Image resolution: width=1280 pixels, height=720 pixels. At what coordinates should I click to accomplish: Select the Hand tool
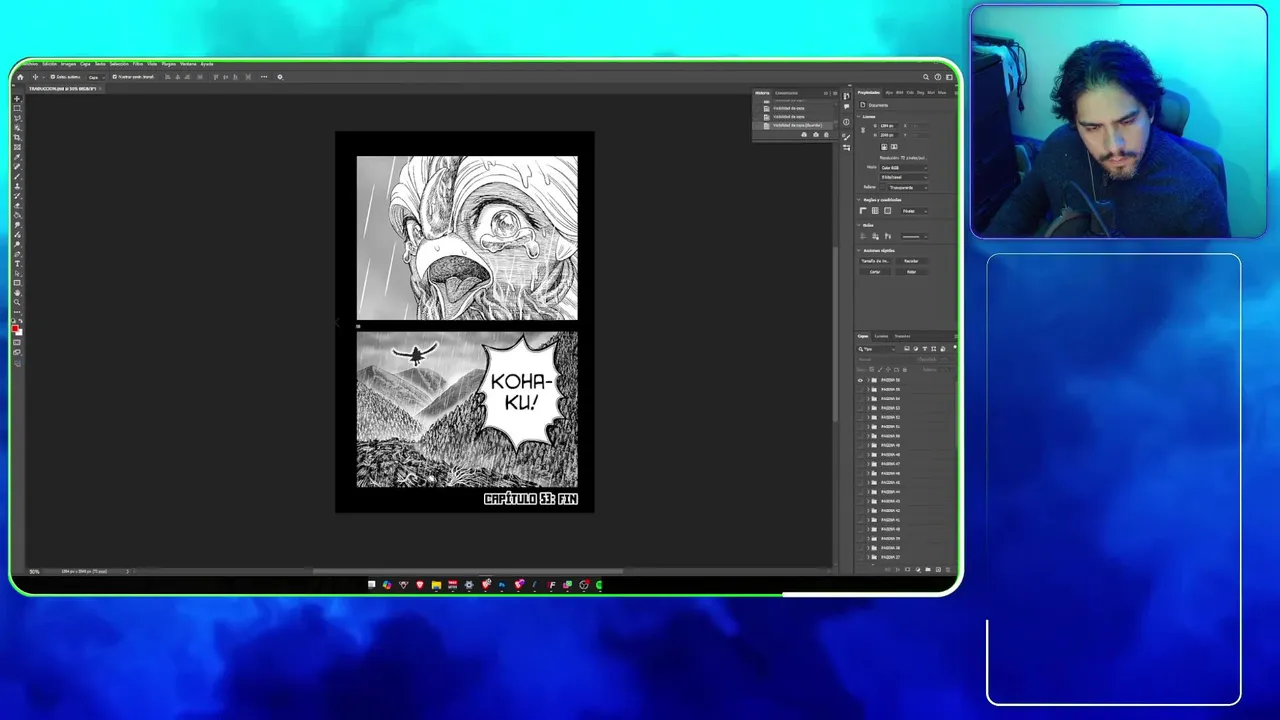click(x=17, y=293)
